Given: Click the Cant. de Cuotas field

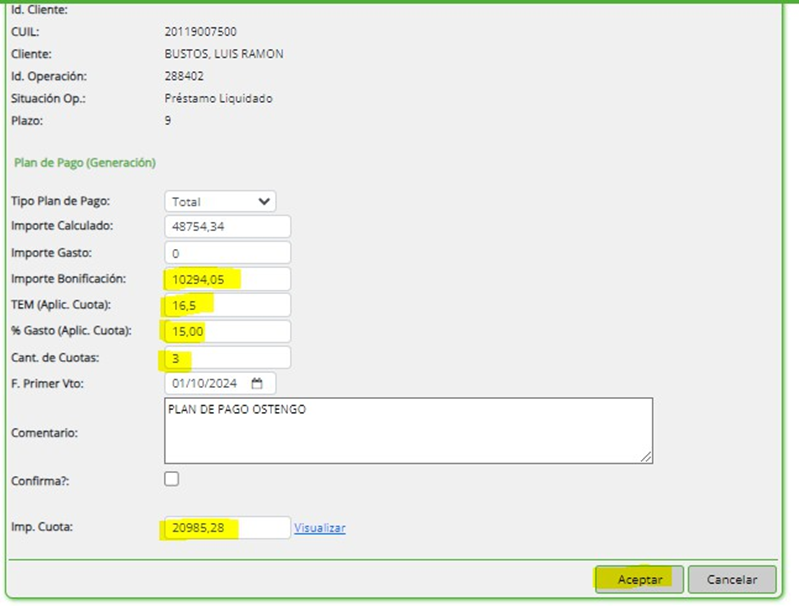Looking at the screenshot, I should click(x=227, y=357).
